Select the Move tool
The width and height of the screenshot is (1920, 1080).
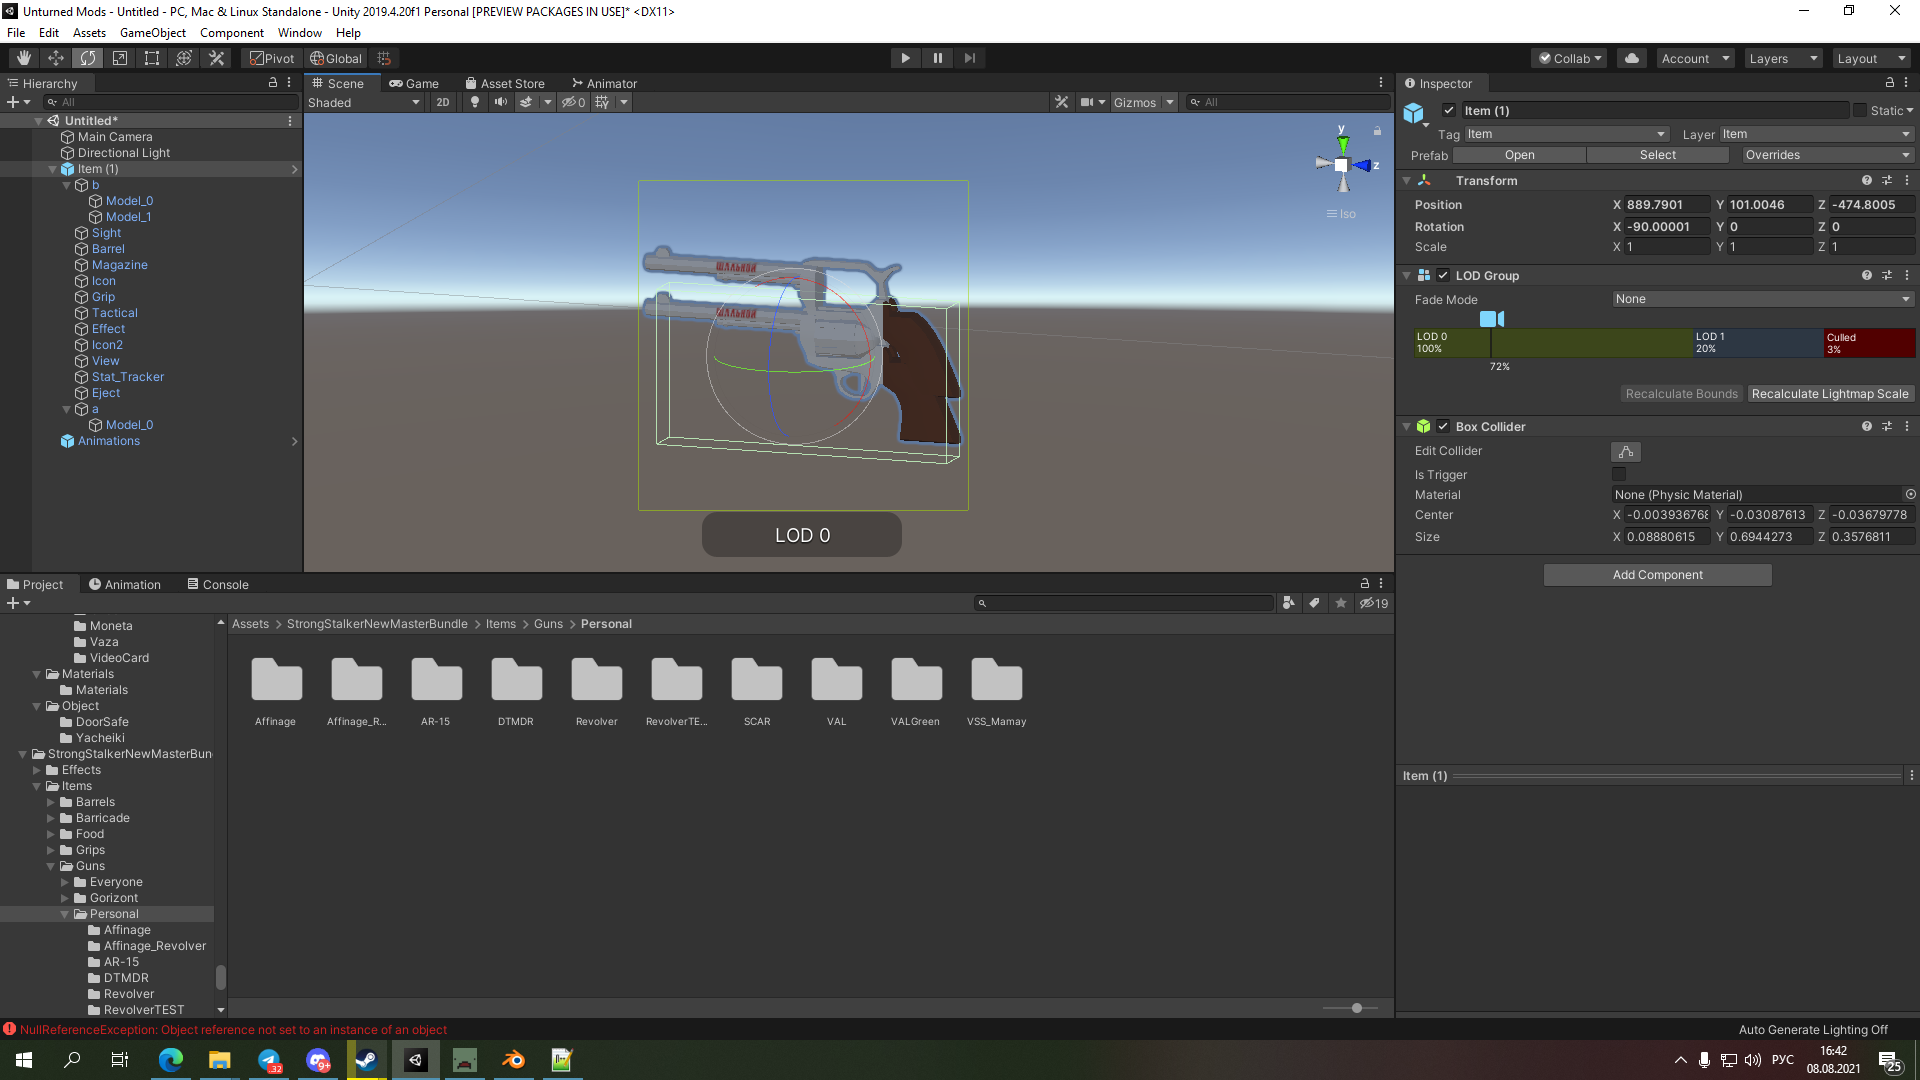[x=55, y=57]
